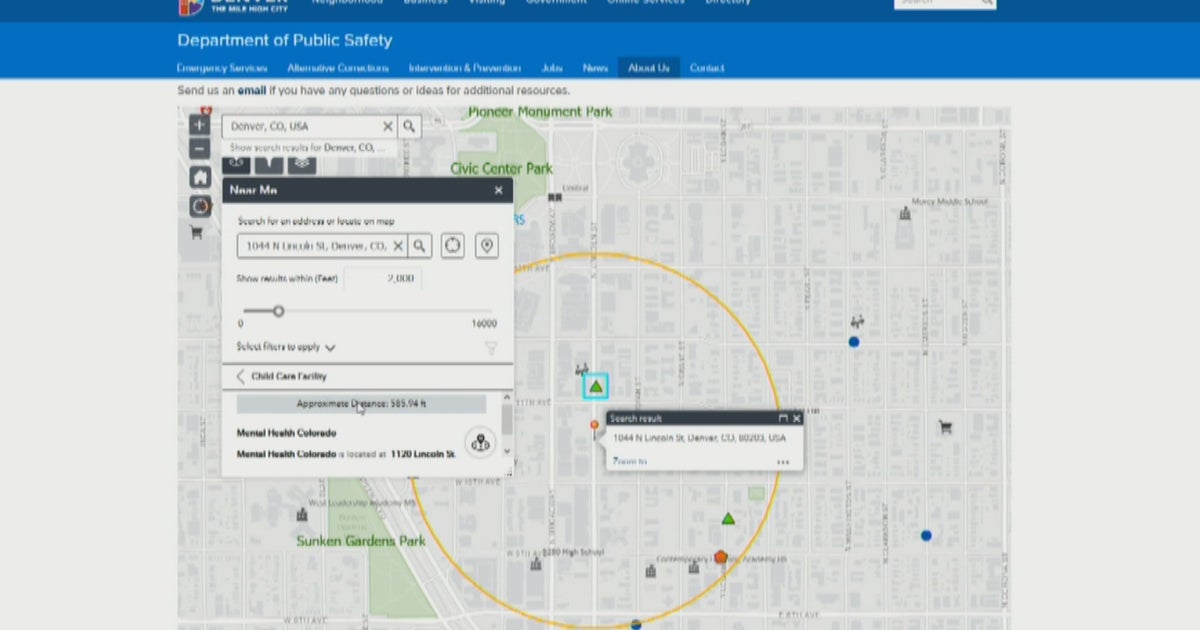This screenshot has height=630, width=1200.
Task: Go back from Child Care Facility list
Action: point(241,377)
